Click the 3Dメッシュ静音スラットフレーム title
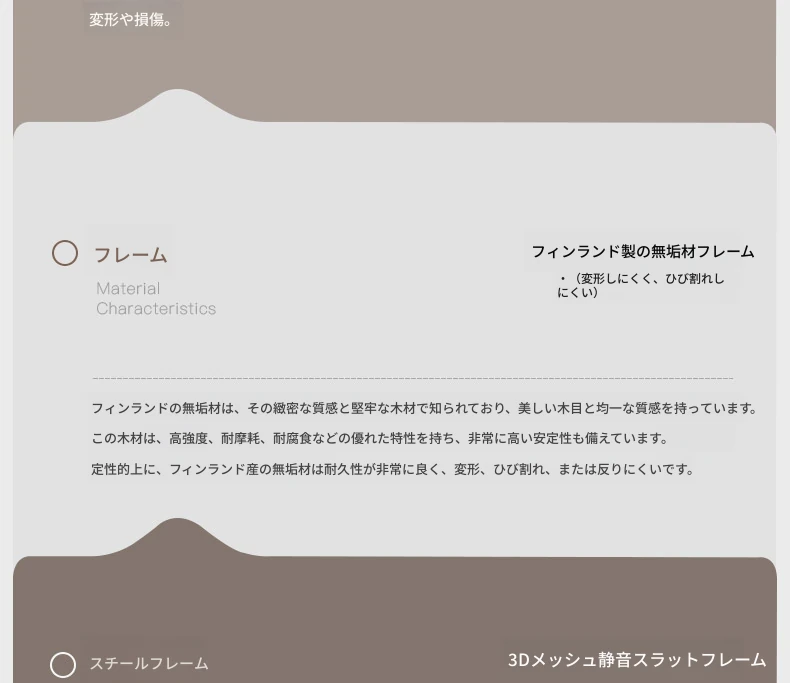Image resolution: width=790 pixels, height=683 pixels. tap(637, 660)
